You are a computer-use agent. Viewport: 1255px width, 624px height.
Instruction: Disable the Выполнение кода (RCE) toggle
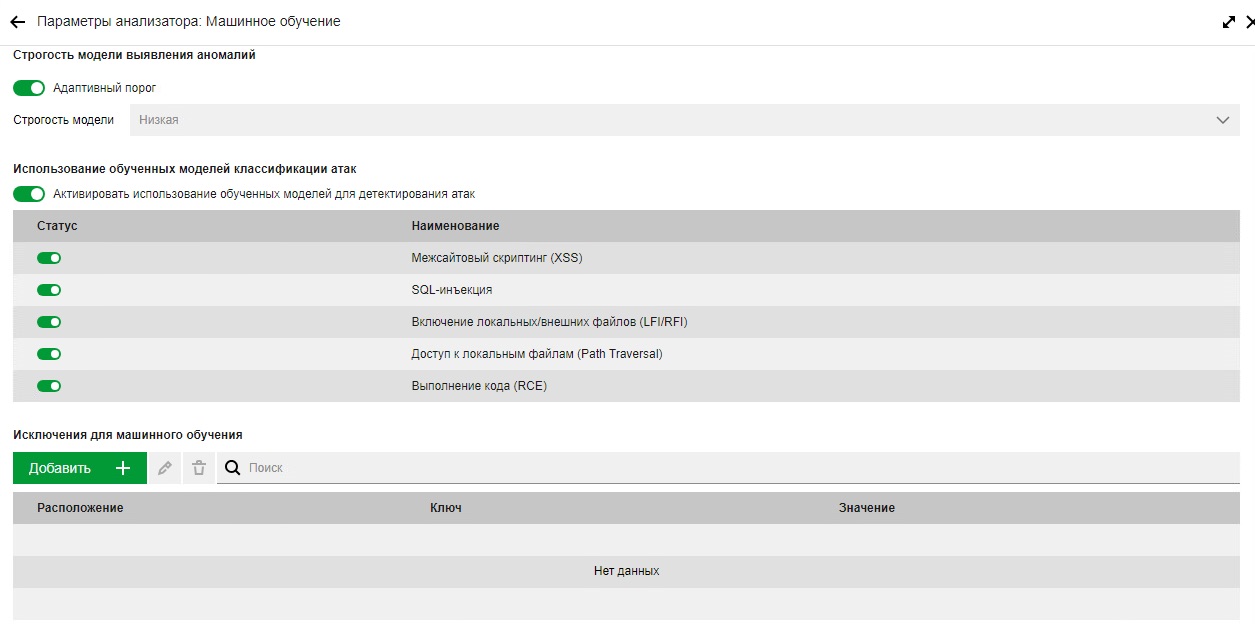pyautogui.click(x=49, y=386)
